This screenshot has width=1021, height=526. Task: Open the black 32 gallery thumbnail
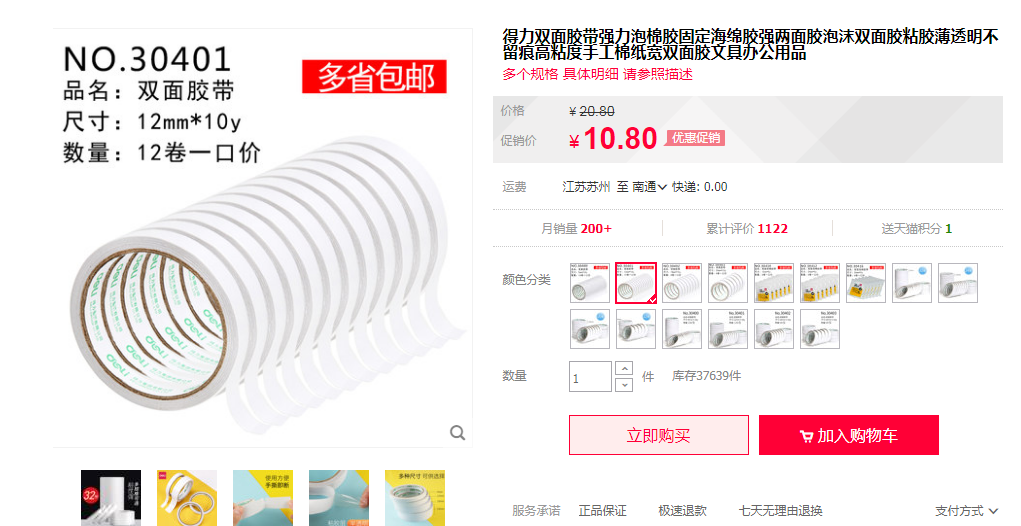click(111, 498)
